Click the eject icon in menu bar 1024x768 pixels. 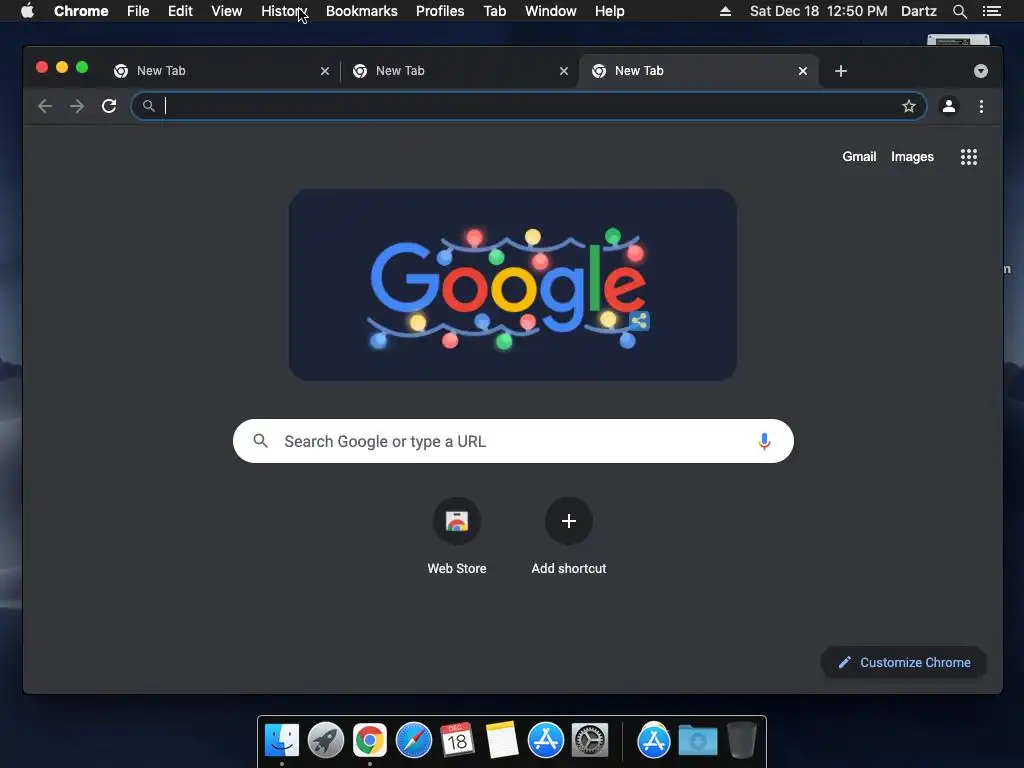[725, 11]
